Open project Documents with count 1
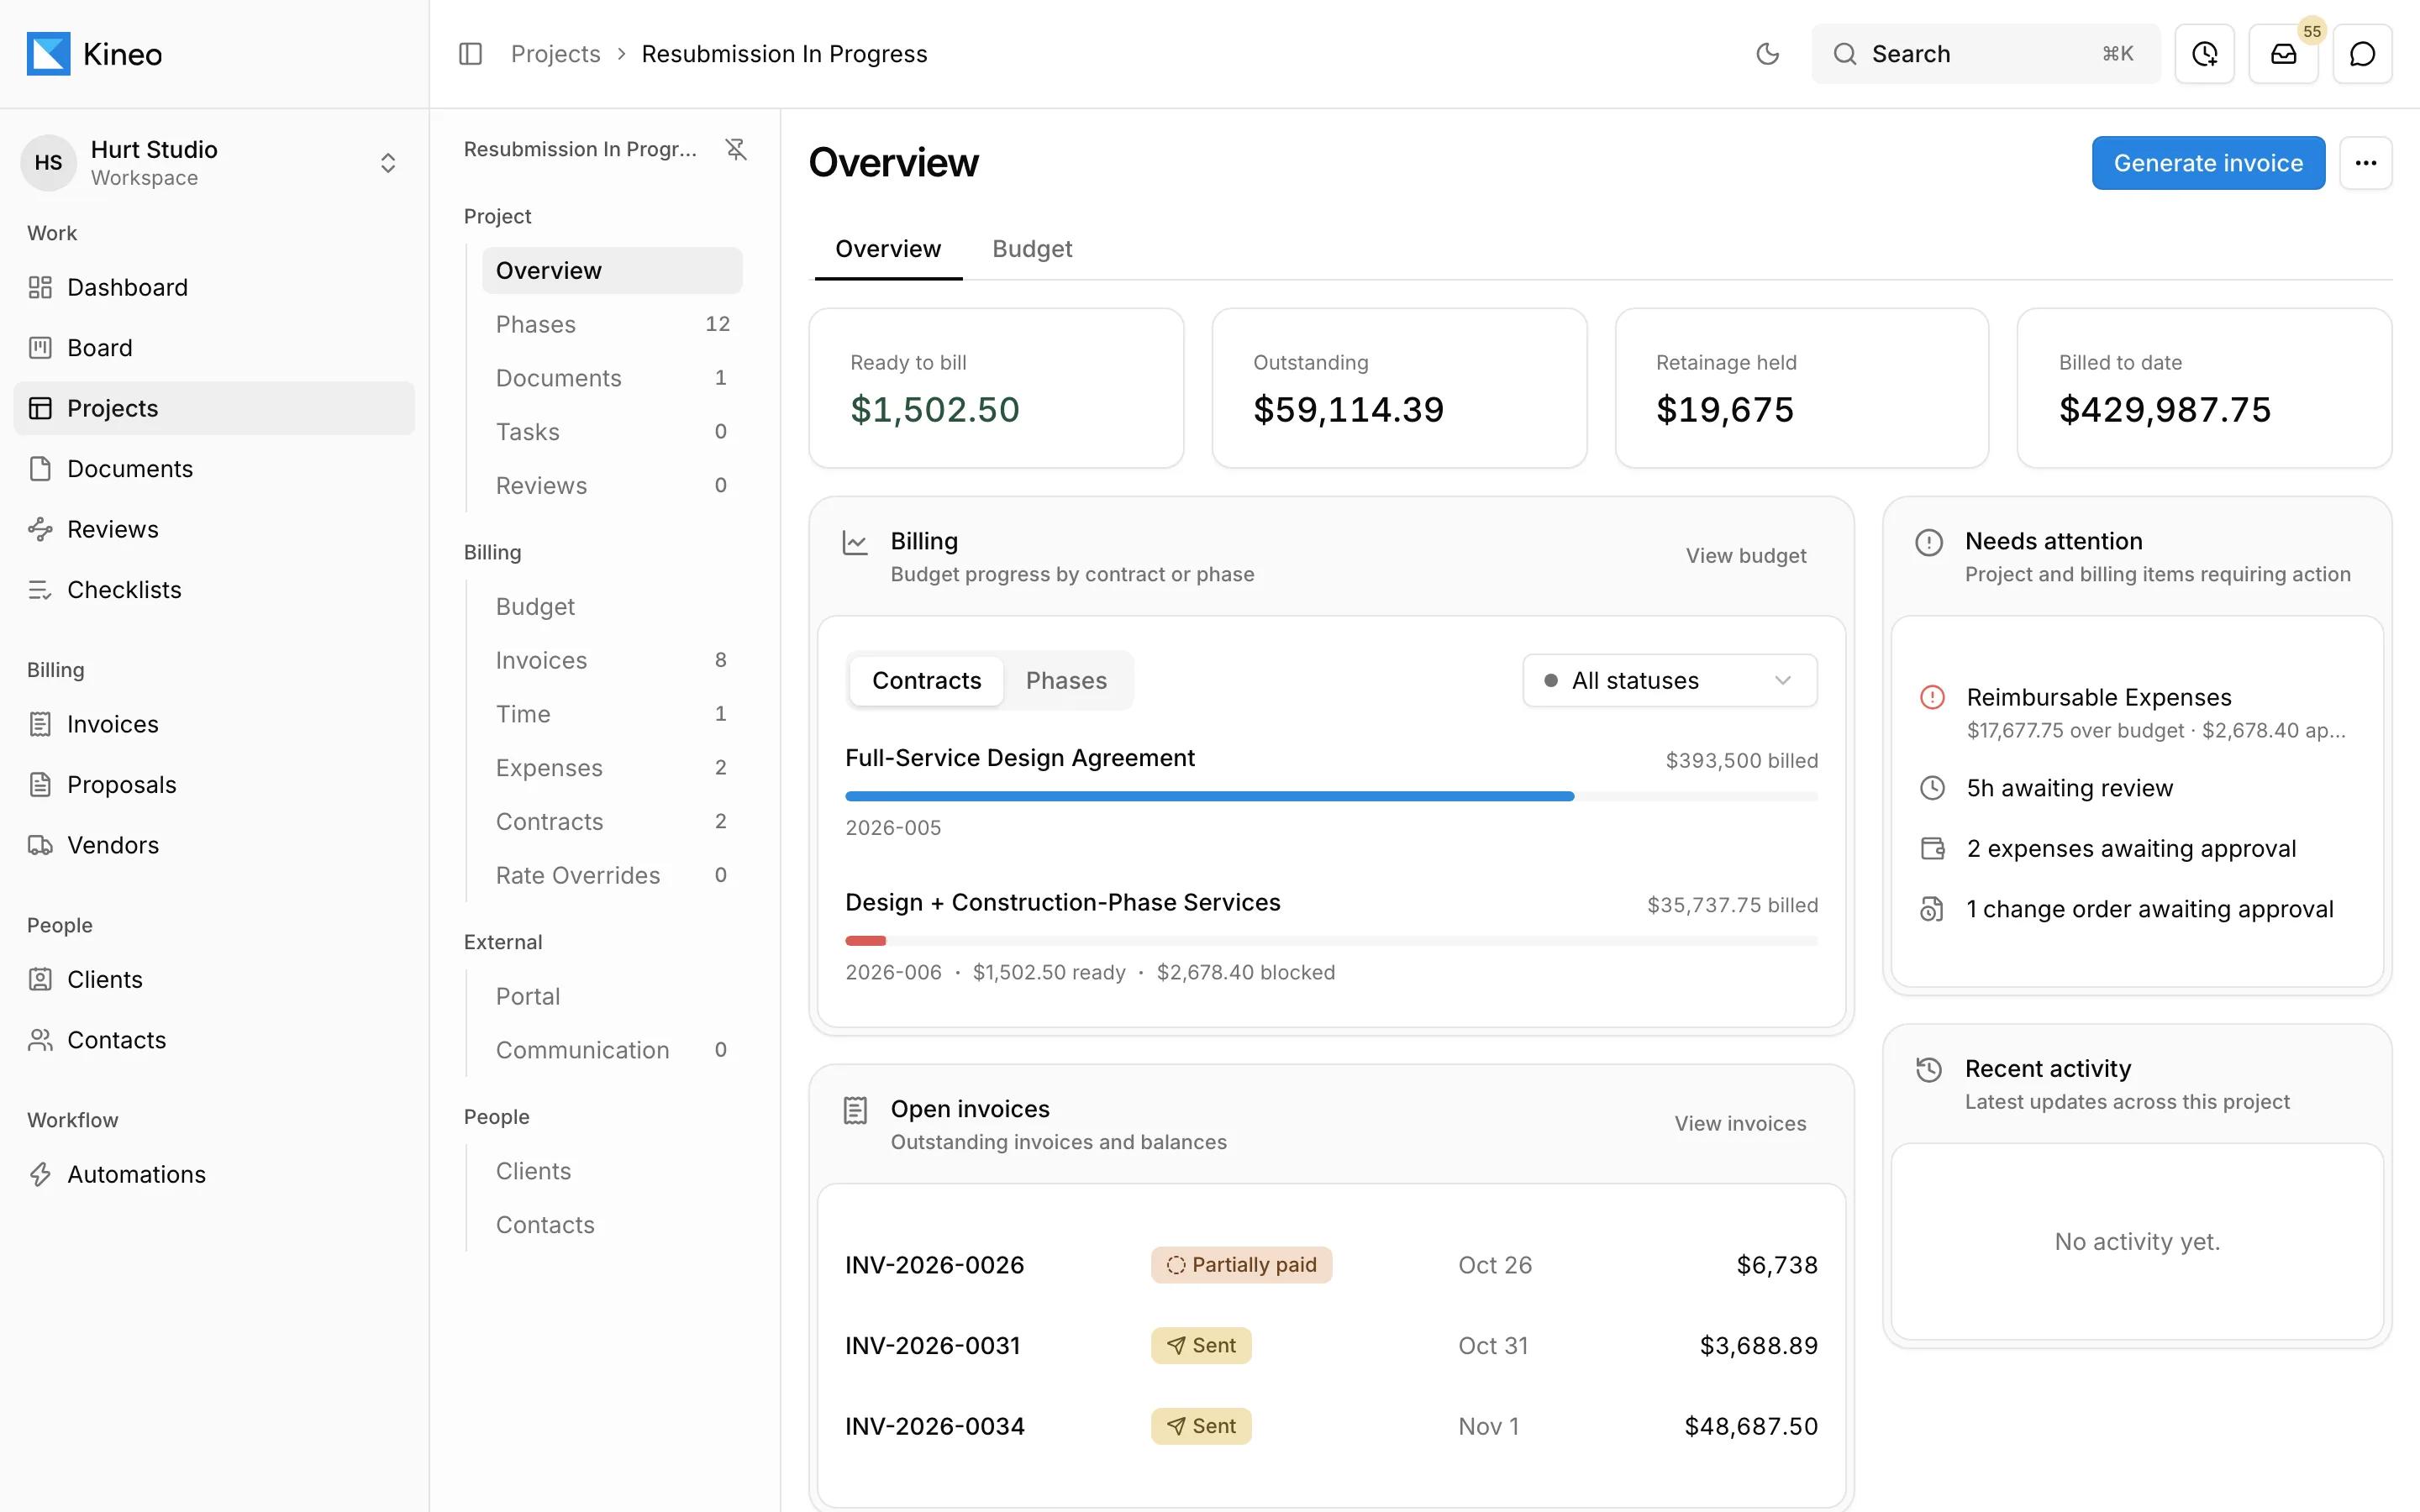The width and height of the screenshot is (2420, 1512). pyautogui.click(x=612, y=378)
